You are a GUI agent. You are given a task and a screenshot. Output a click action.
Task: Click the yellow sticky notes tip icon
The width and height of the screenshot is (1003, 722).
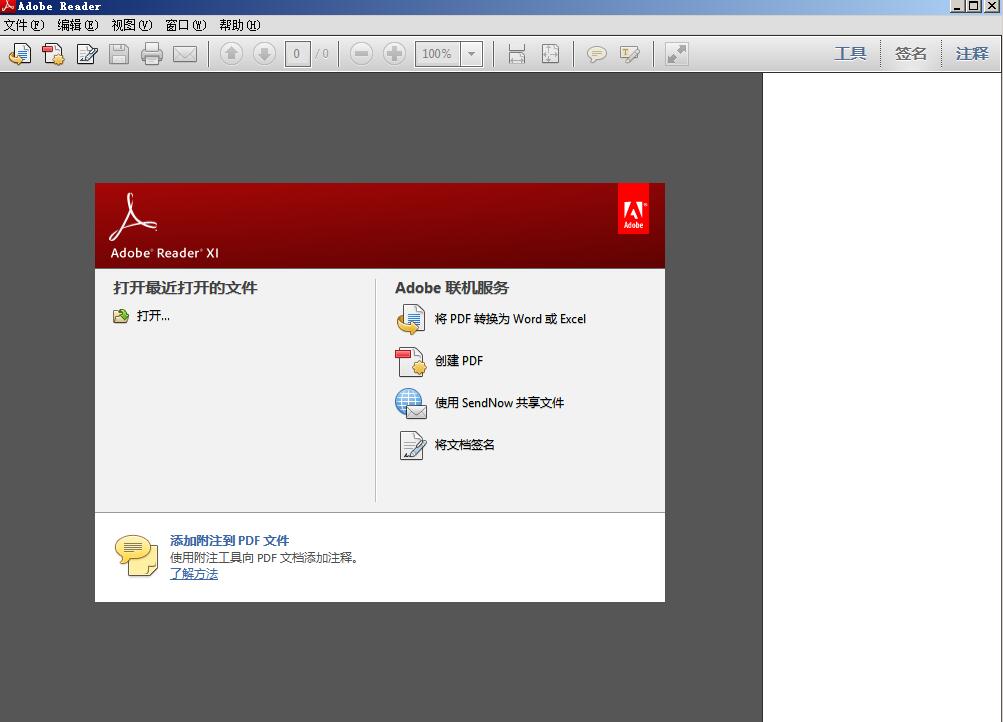pyautogui.click(x=136, y=555)
